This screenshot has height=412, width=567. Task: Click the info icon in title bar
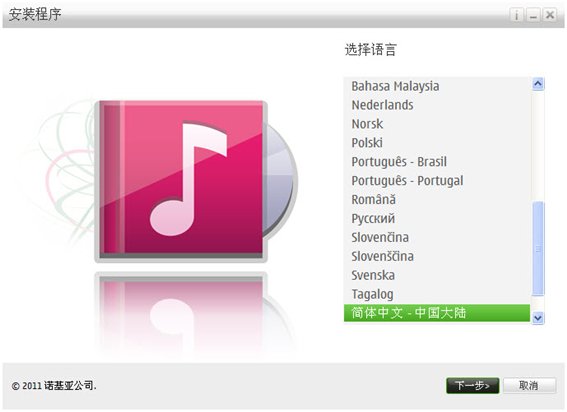(x=516, y=15)
